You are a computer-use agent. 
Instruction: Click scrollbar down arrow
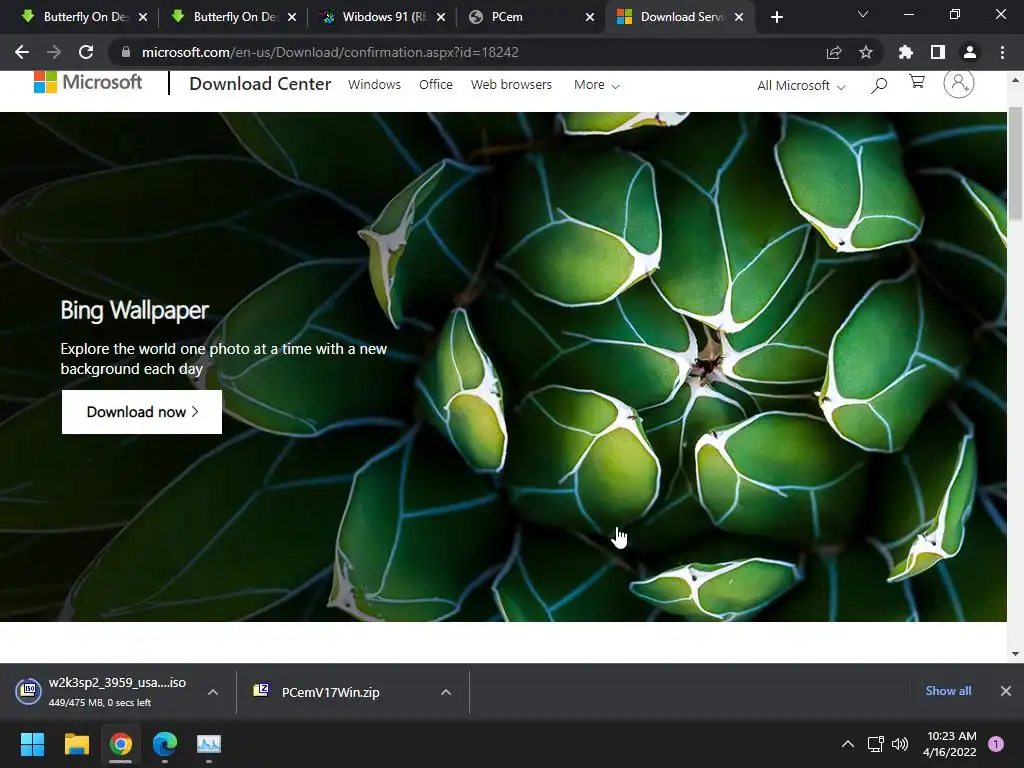(1015, 654)
